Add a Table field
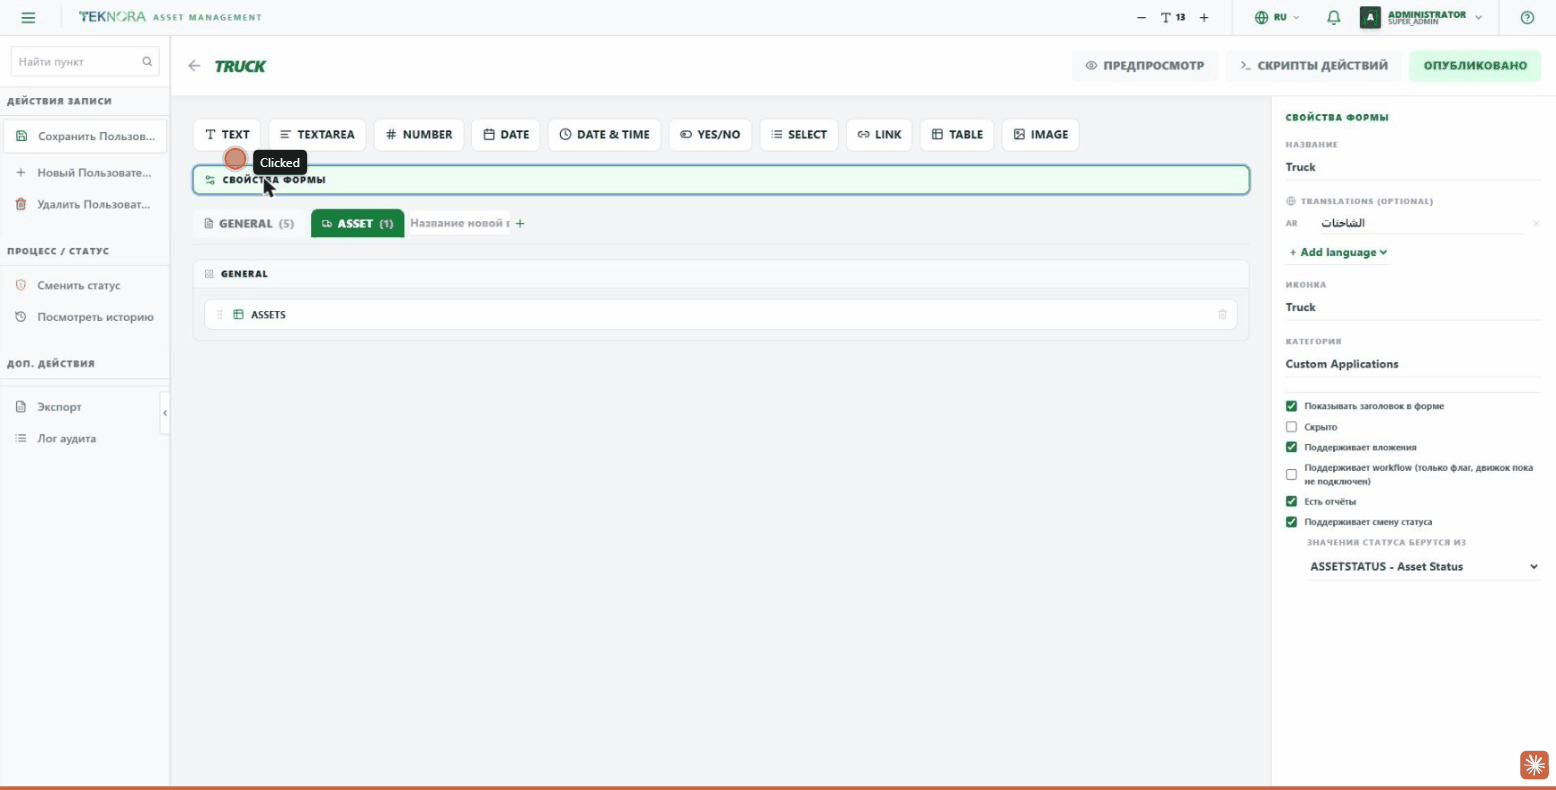 [x=957, y=135]
